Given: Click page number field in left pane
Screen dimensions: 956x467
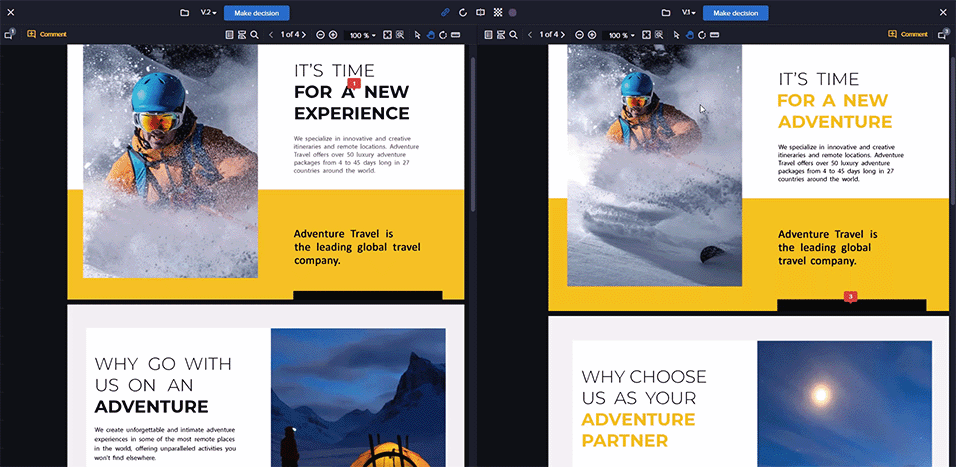Looking at the screenshot, I should [x=290, y=35].
